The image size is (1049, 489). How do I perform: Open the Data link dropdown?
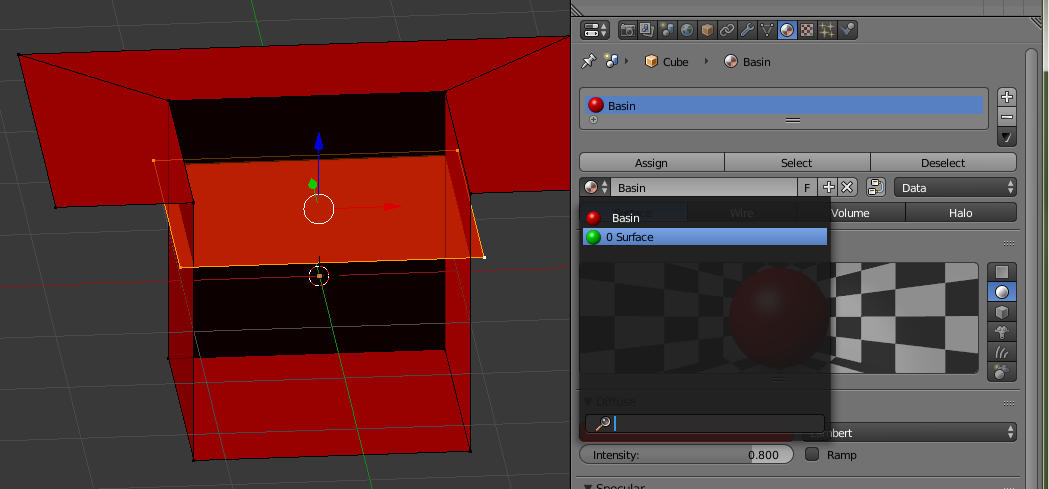pyautogui.click(x=955, y=187)
